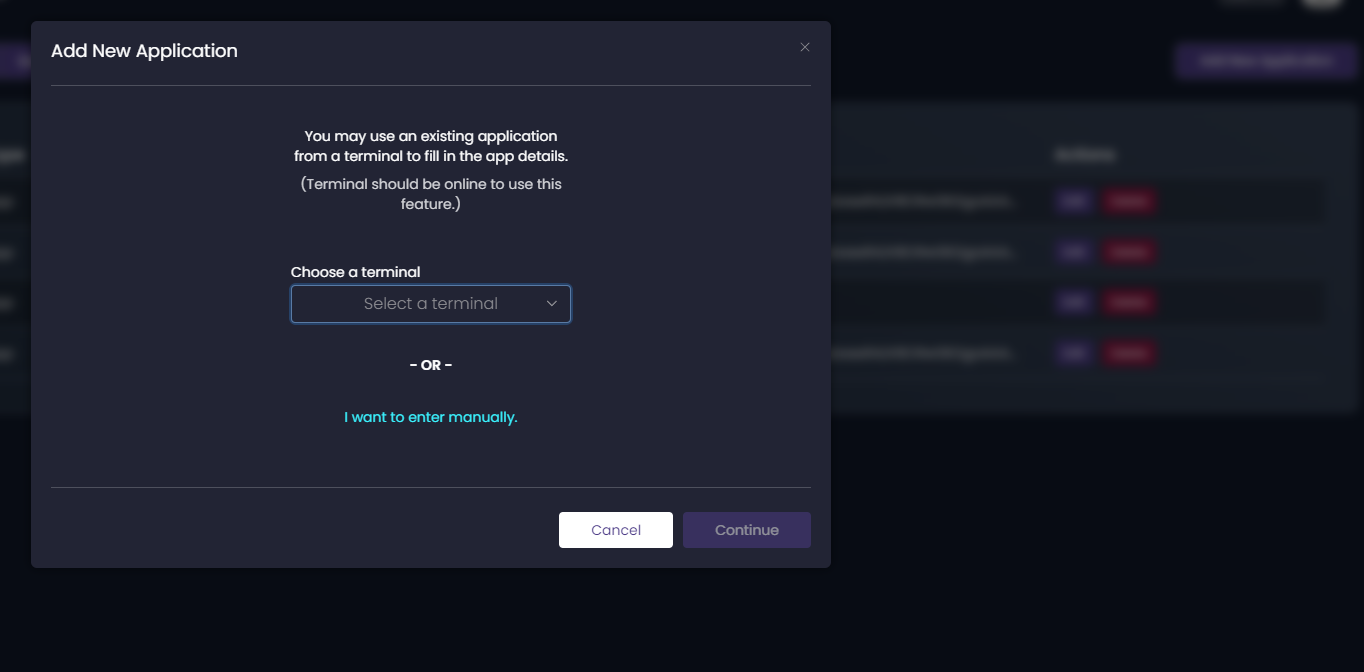The width and height of the screenshot is (1364, 672).
Task: Click the purple action button behind the dialog
Action: [1266, 60]
